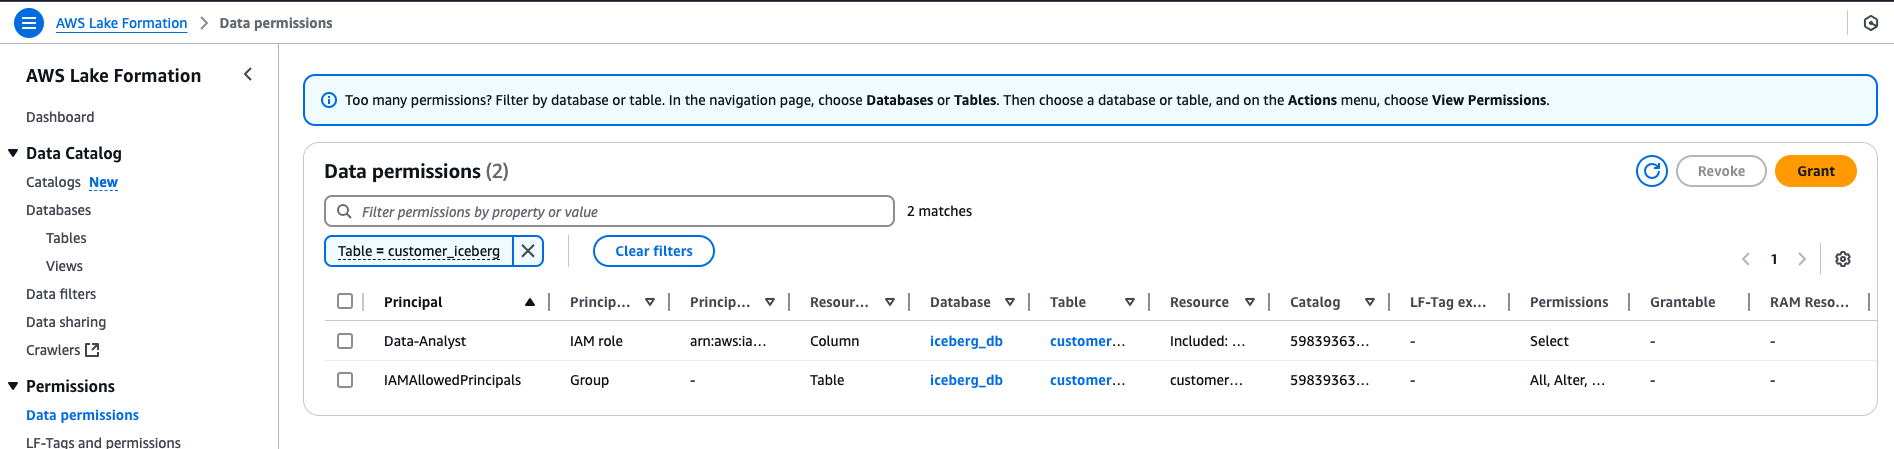Collapse the Data Catalog section

click(x=14, y=153)
